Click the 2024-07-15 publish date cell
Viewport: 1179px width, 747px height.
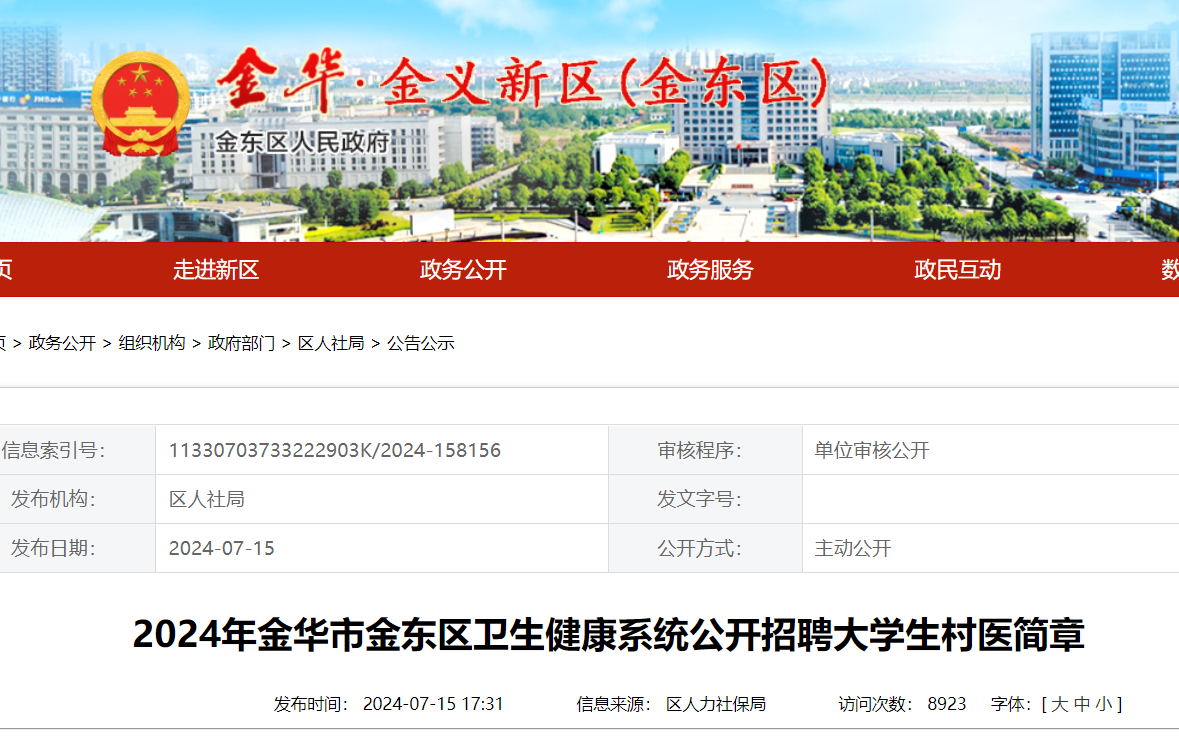coord(382,548)
